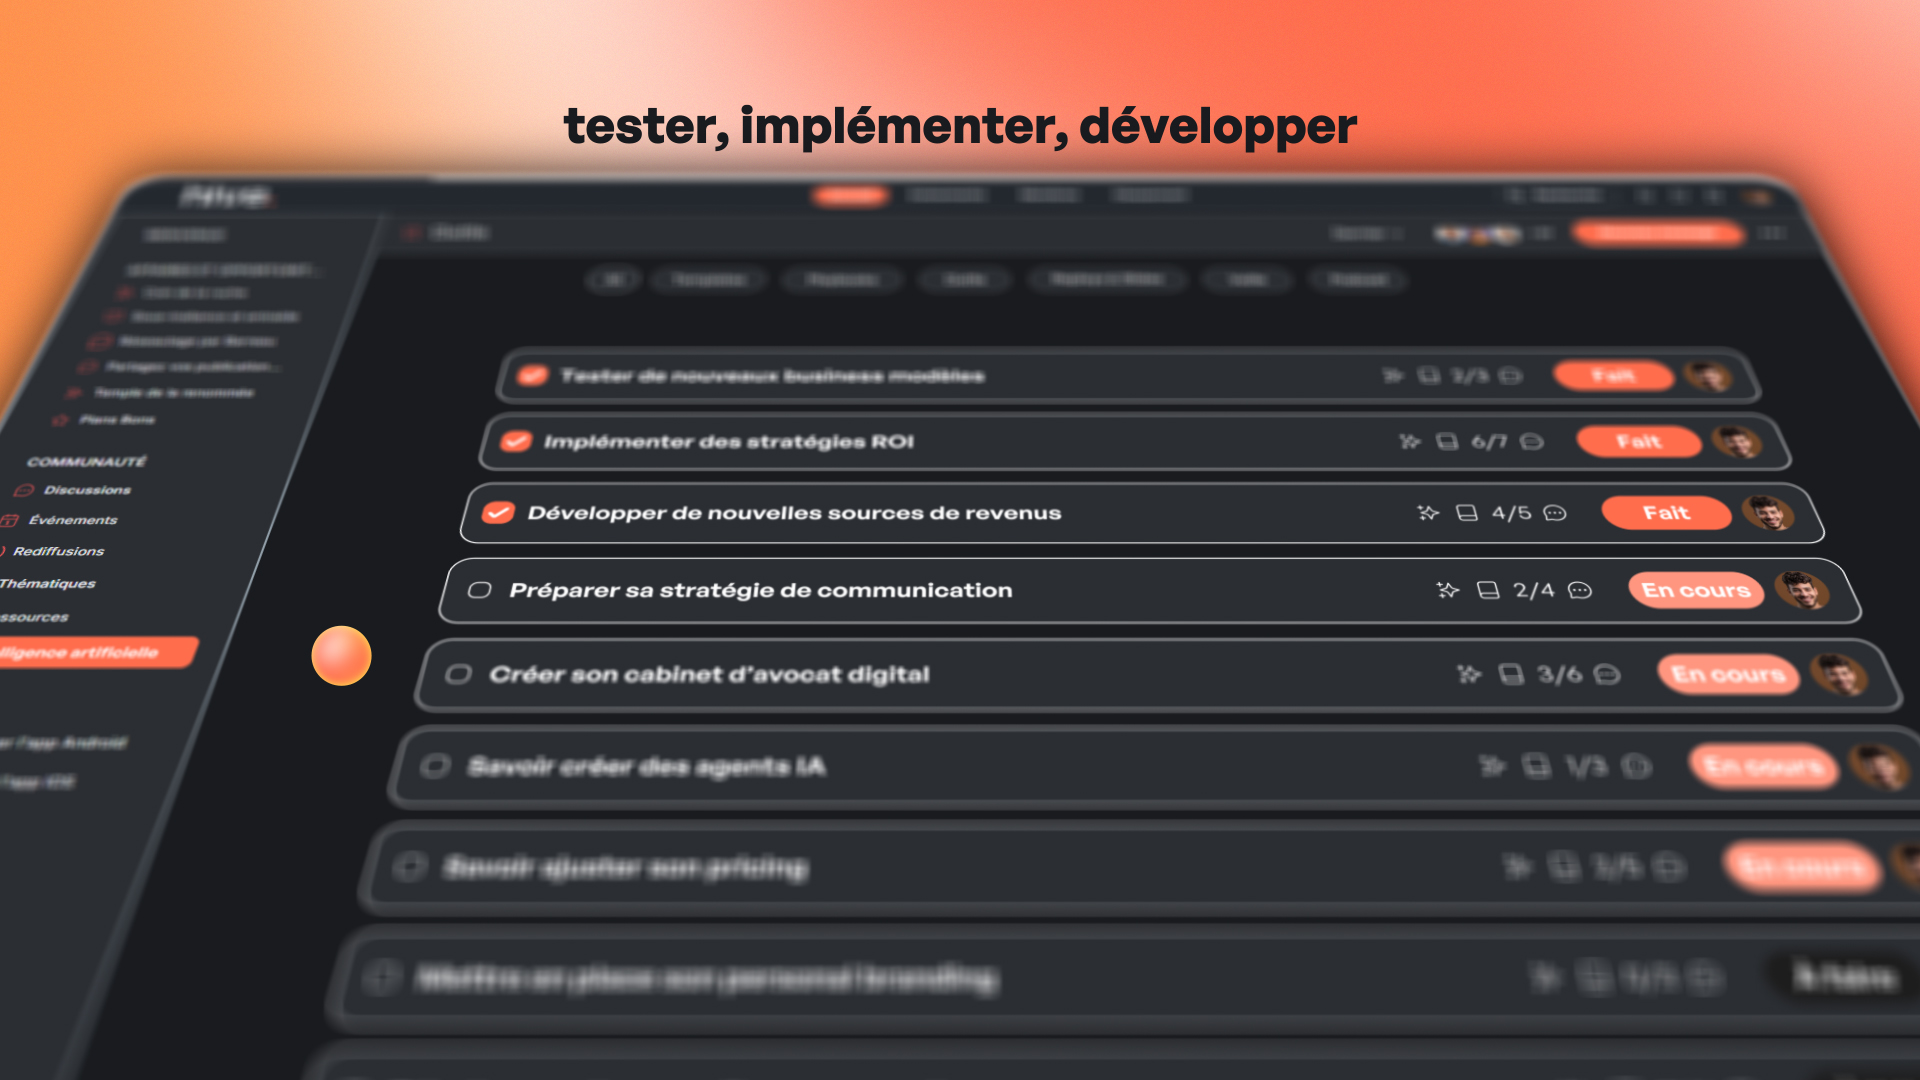Open comments on 'Préparer sa stratégie de communication'
The width and height of the screenshot is (1920, 1080).
tap(1580, 590)
